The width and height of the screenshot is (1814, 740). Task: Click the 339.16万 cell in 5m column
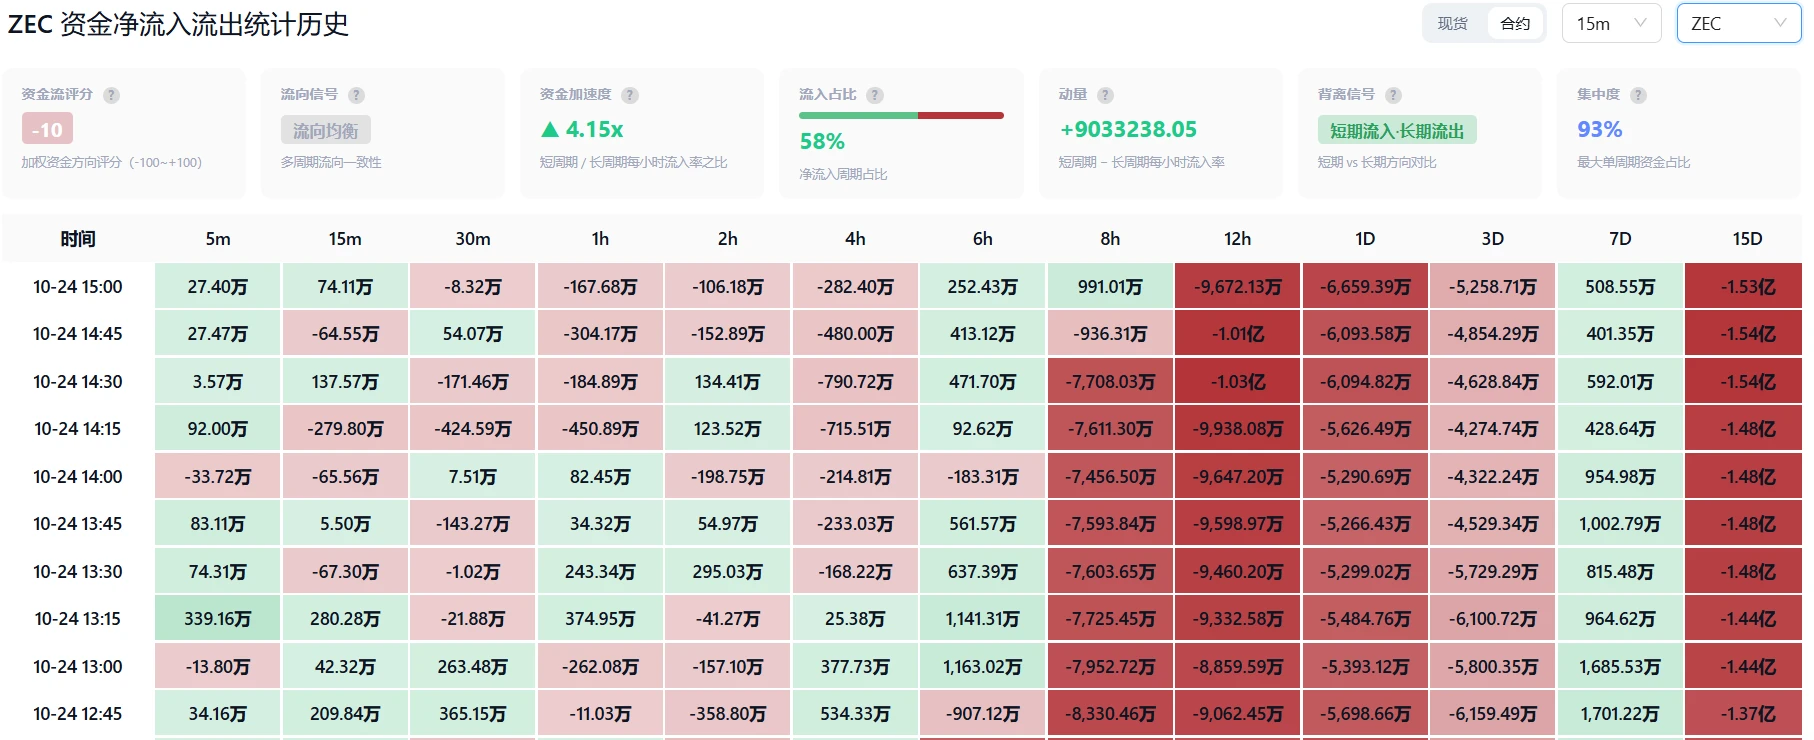pos(218,619)
